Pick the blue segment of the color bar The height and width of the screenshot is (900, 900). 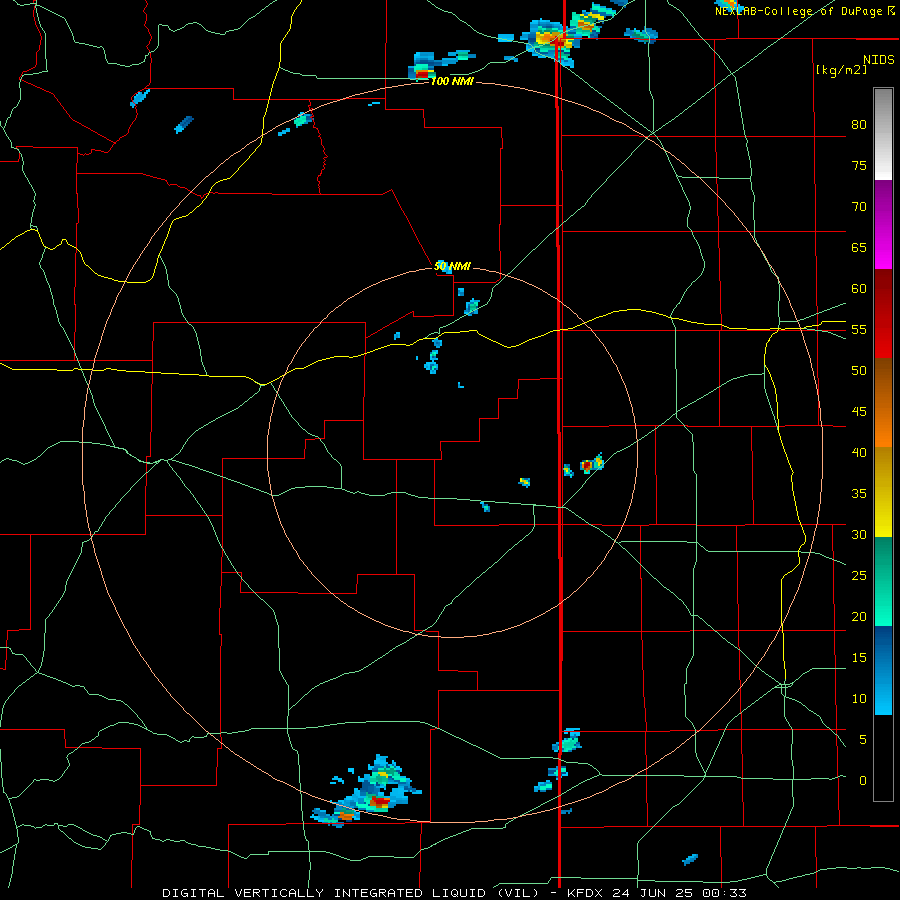[x=883, y=670]
